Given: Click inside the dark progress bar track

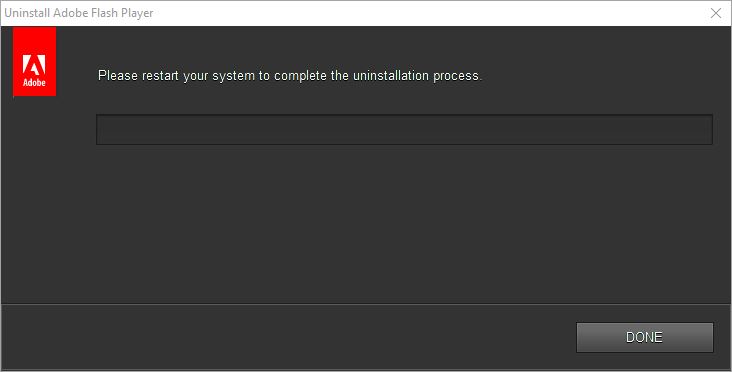Looking at the screenshot, I should pyautogui.click(x=404, y=129).
